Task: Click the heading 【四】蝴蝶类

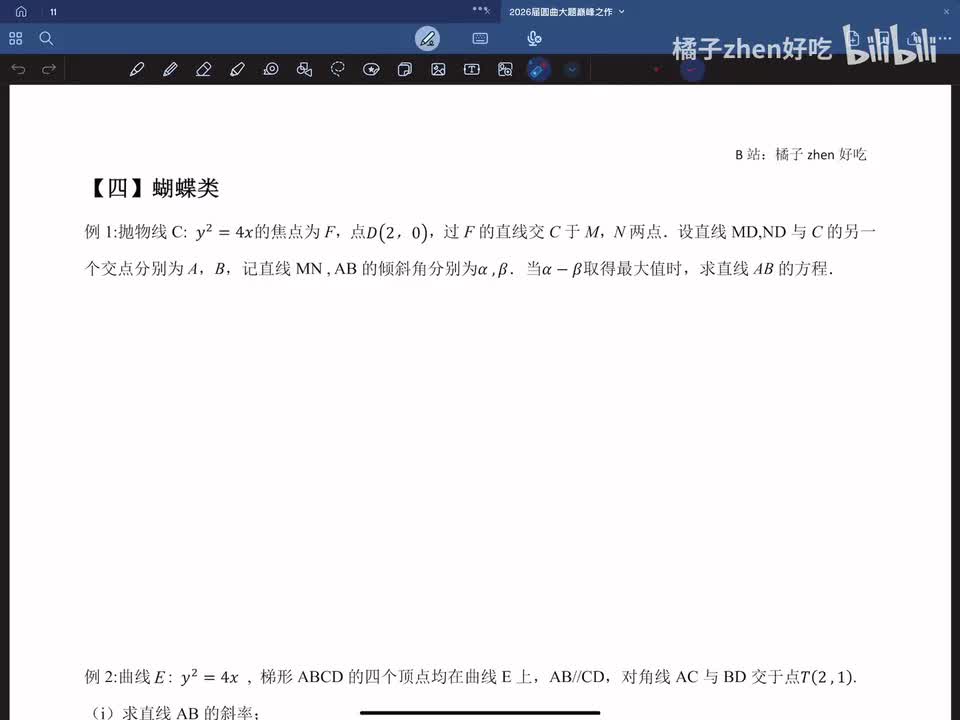Action: point(154,188)
